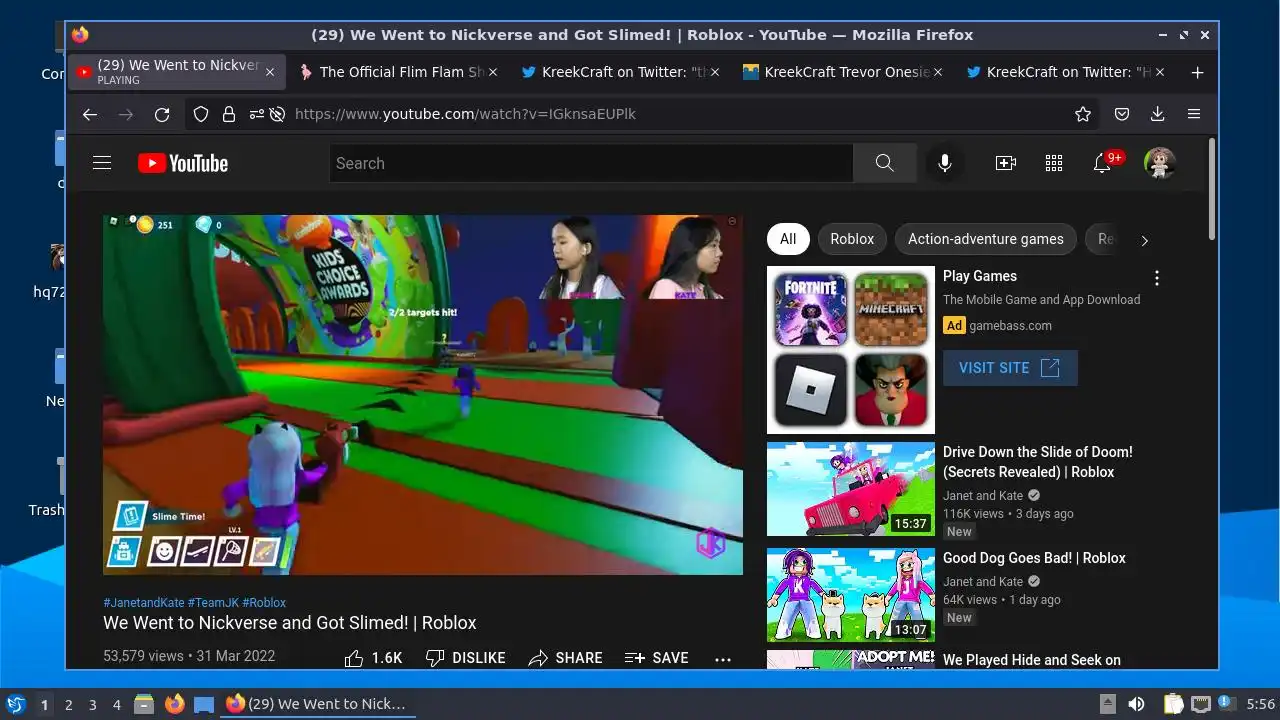Open the YouTube guide hamburger menu

click(102, 163)
